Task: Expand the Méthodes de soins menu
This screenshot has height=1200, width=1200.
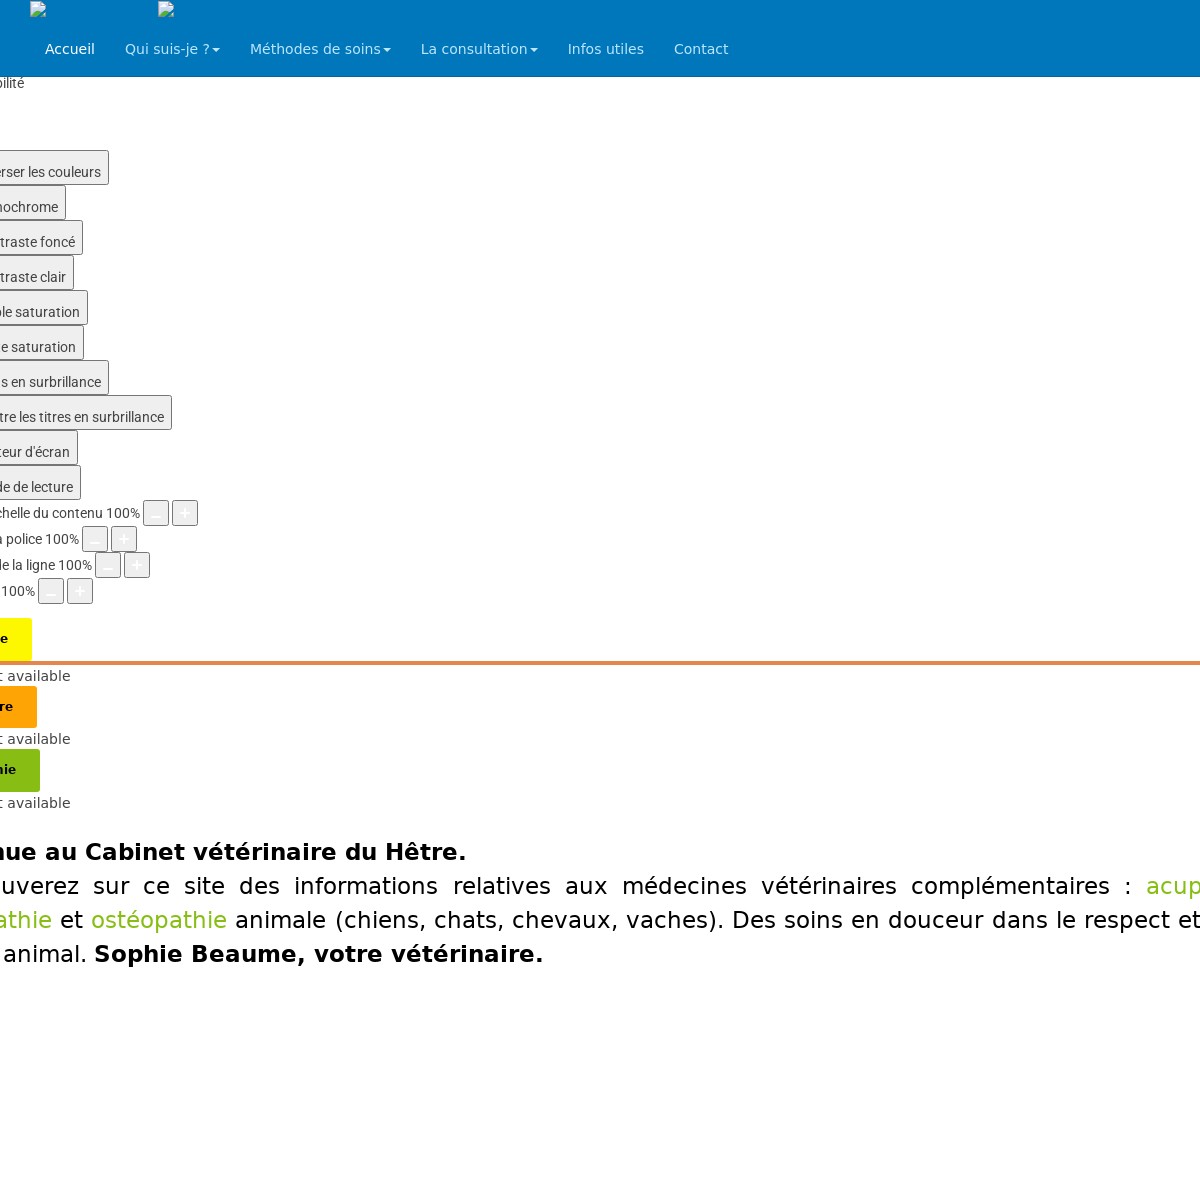Action: pos(320,49)
